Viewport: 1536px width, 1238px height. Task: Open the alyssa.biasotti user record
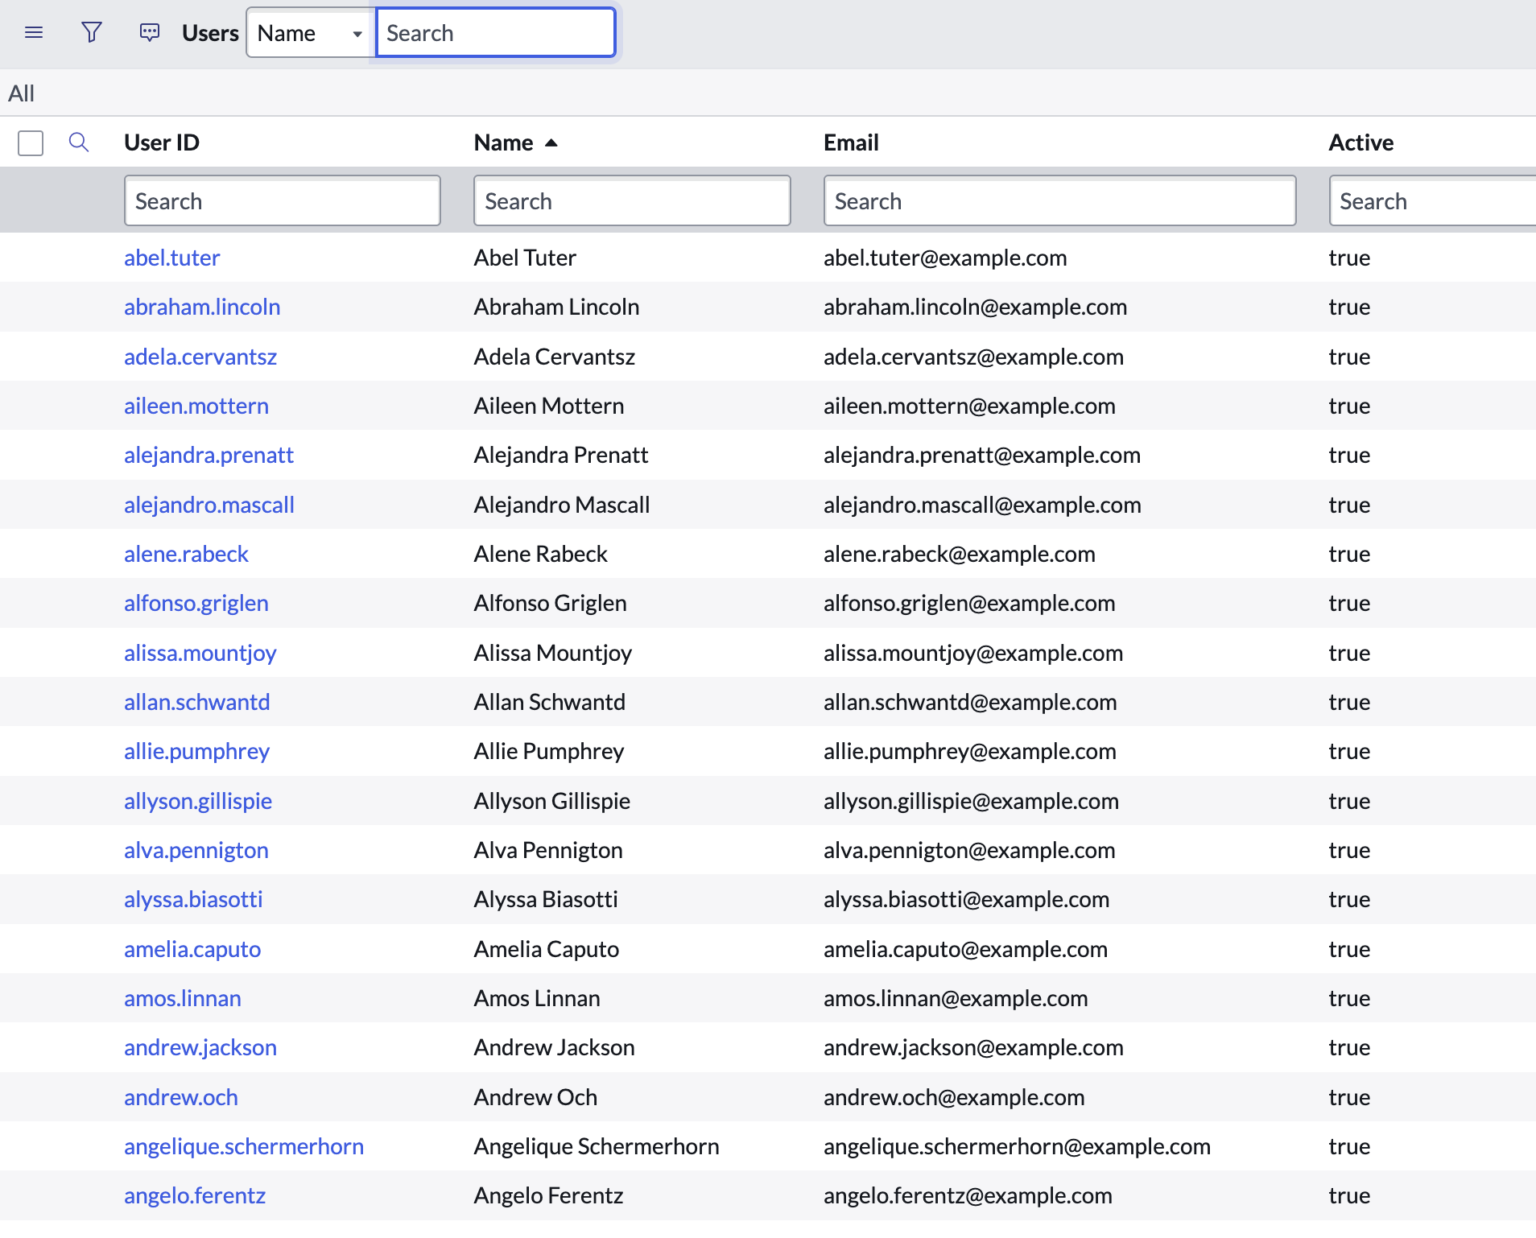pos(193,899)
